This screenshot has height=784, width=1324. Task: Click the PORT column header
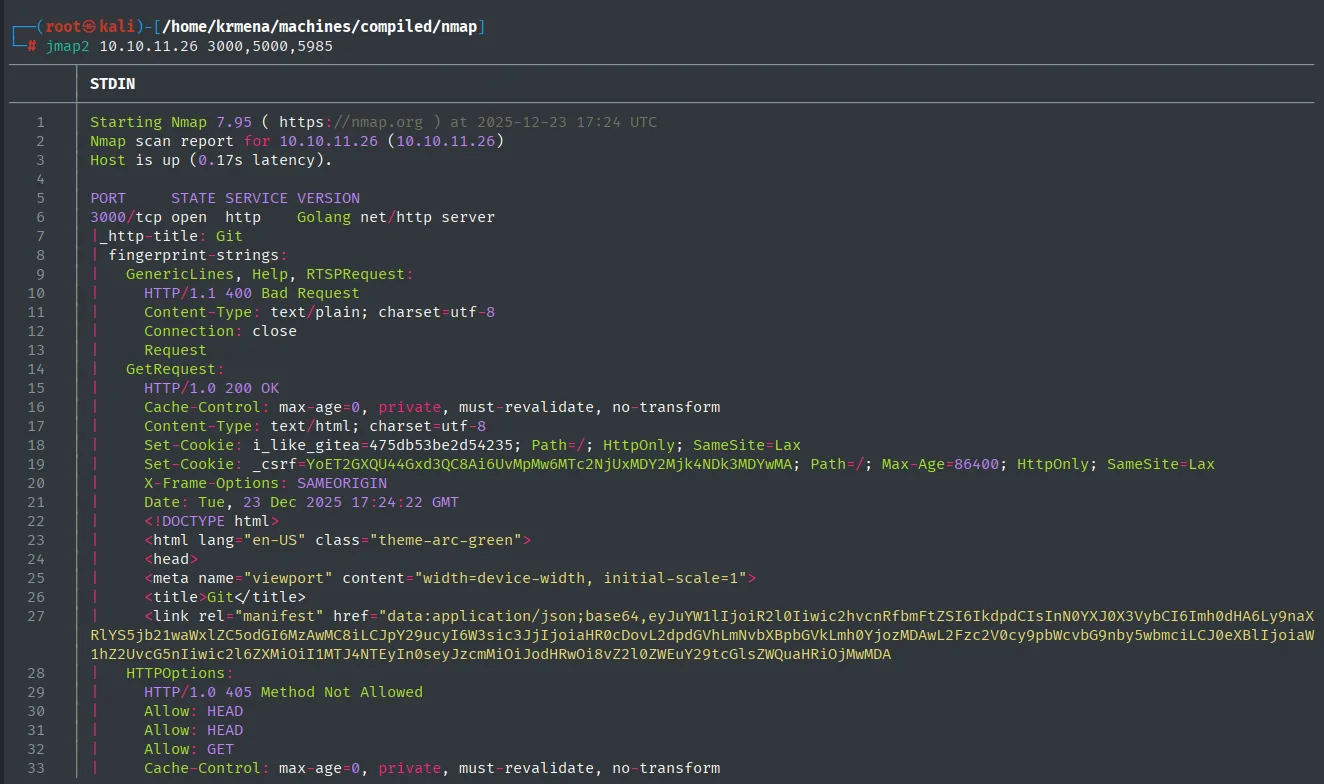point(108,198)
